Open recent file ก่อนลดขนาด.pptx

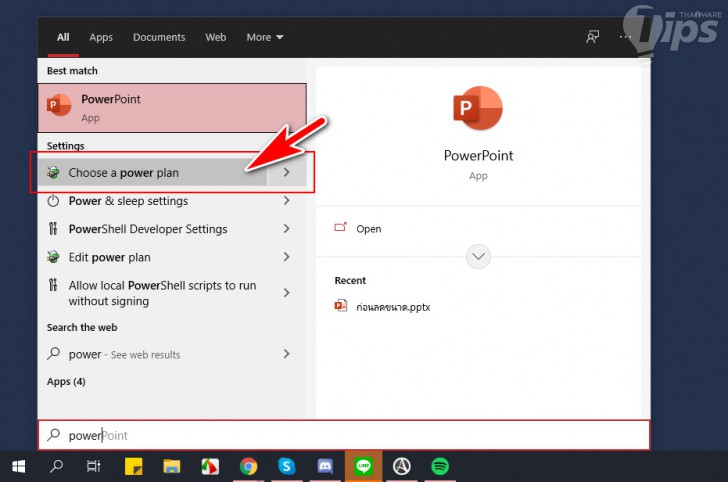point(393,307)
